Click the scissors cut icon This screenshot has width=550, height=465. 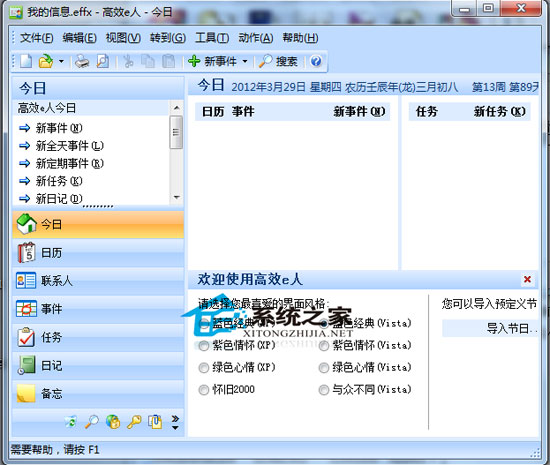[128, 61]
